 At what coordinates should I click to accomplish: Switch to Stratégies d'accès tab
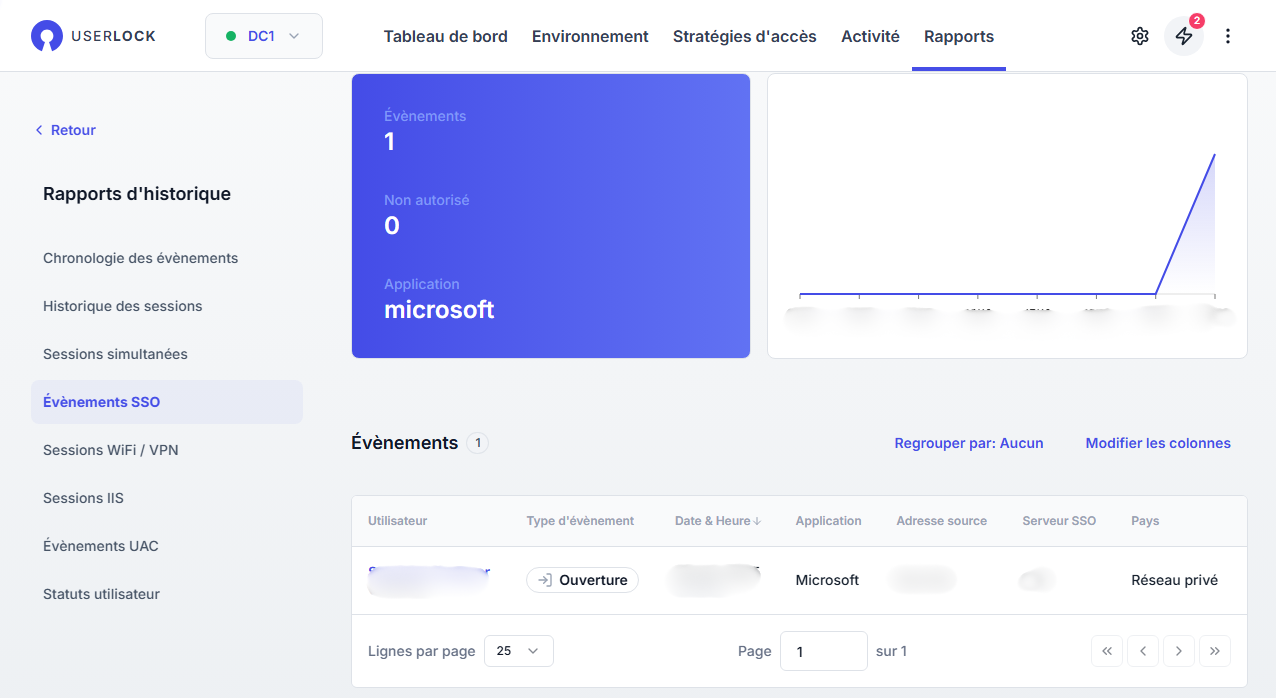(745, 36)
